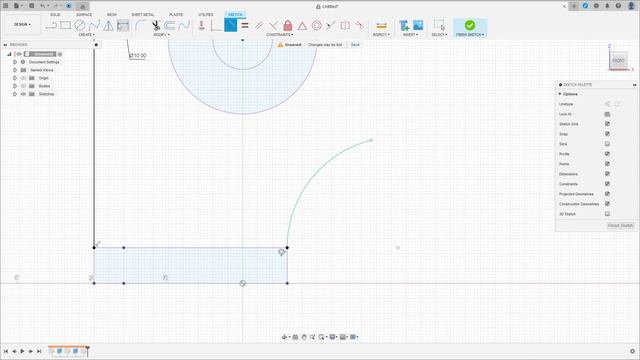Select the Spline sketch tool

pos(94,25)
